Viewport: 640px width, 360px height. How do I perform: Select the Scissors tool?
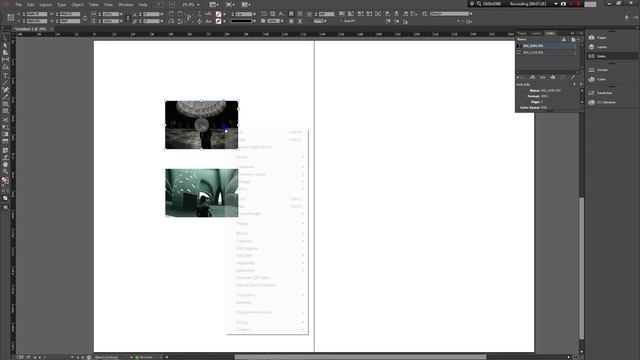pyautogui.click(x=5, y=120)
